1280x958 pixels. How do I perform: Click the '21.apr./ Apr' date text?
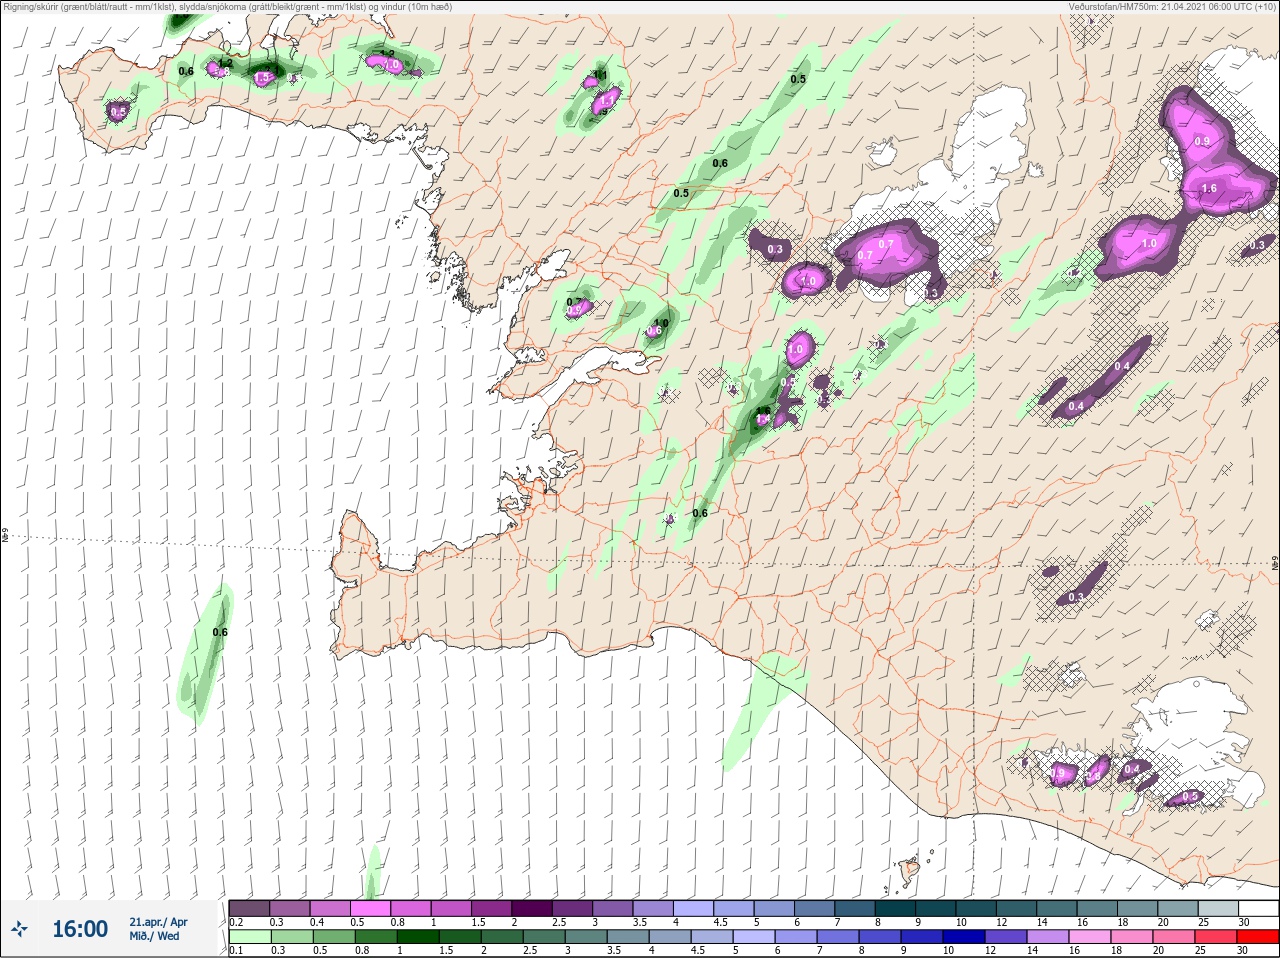[158, 922]
